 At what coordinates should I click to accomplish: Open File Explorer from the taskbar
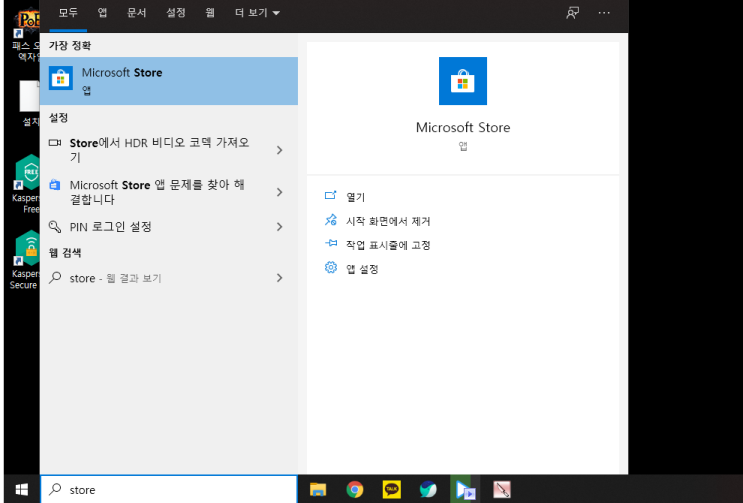318,489
